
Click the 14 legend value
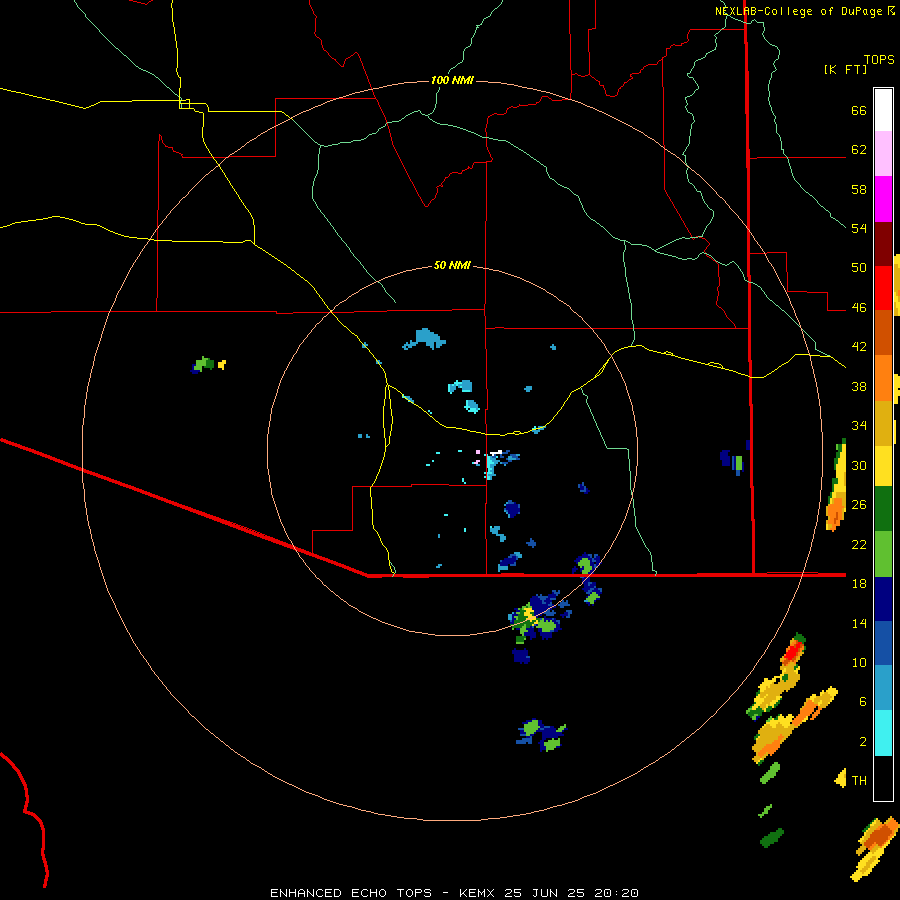coord(859,623)
